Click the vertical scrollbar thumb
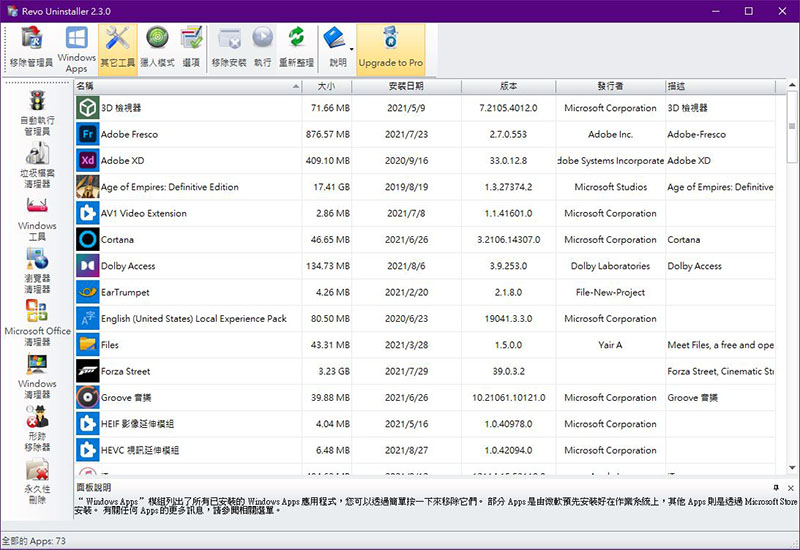Image resolution: width=800 pixels, height=550 pixels. click(792, 127)
